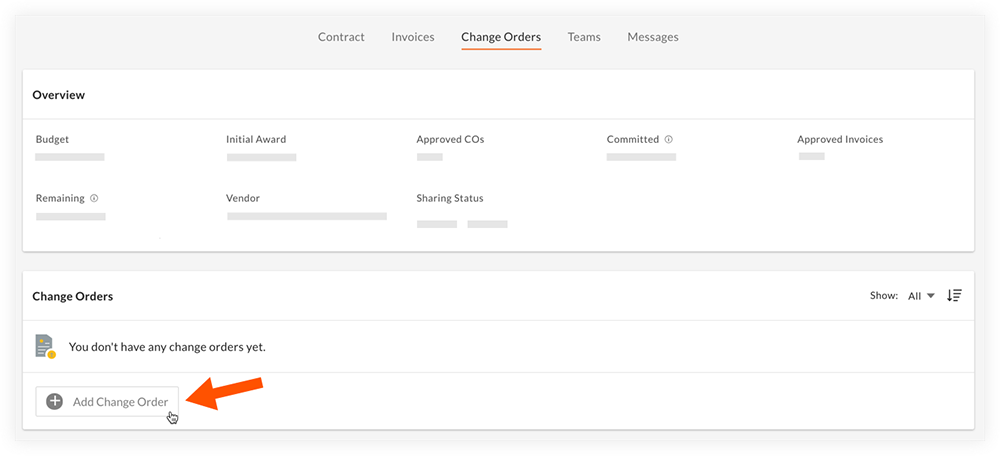
Task: Click the plus icon in Add Change Order
Action: pos(55,402)
